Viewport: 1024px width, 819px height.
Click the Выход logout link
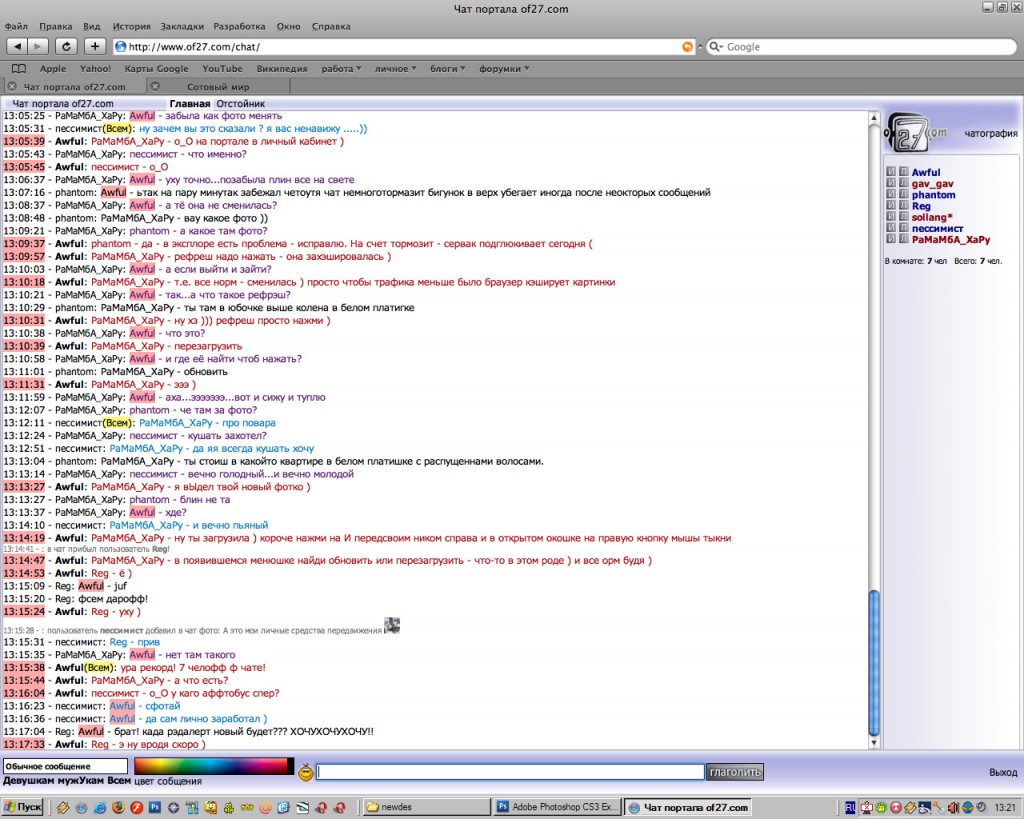pyautogui.click(x=1003, y=772)
